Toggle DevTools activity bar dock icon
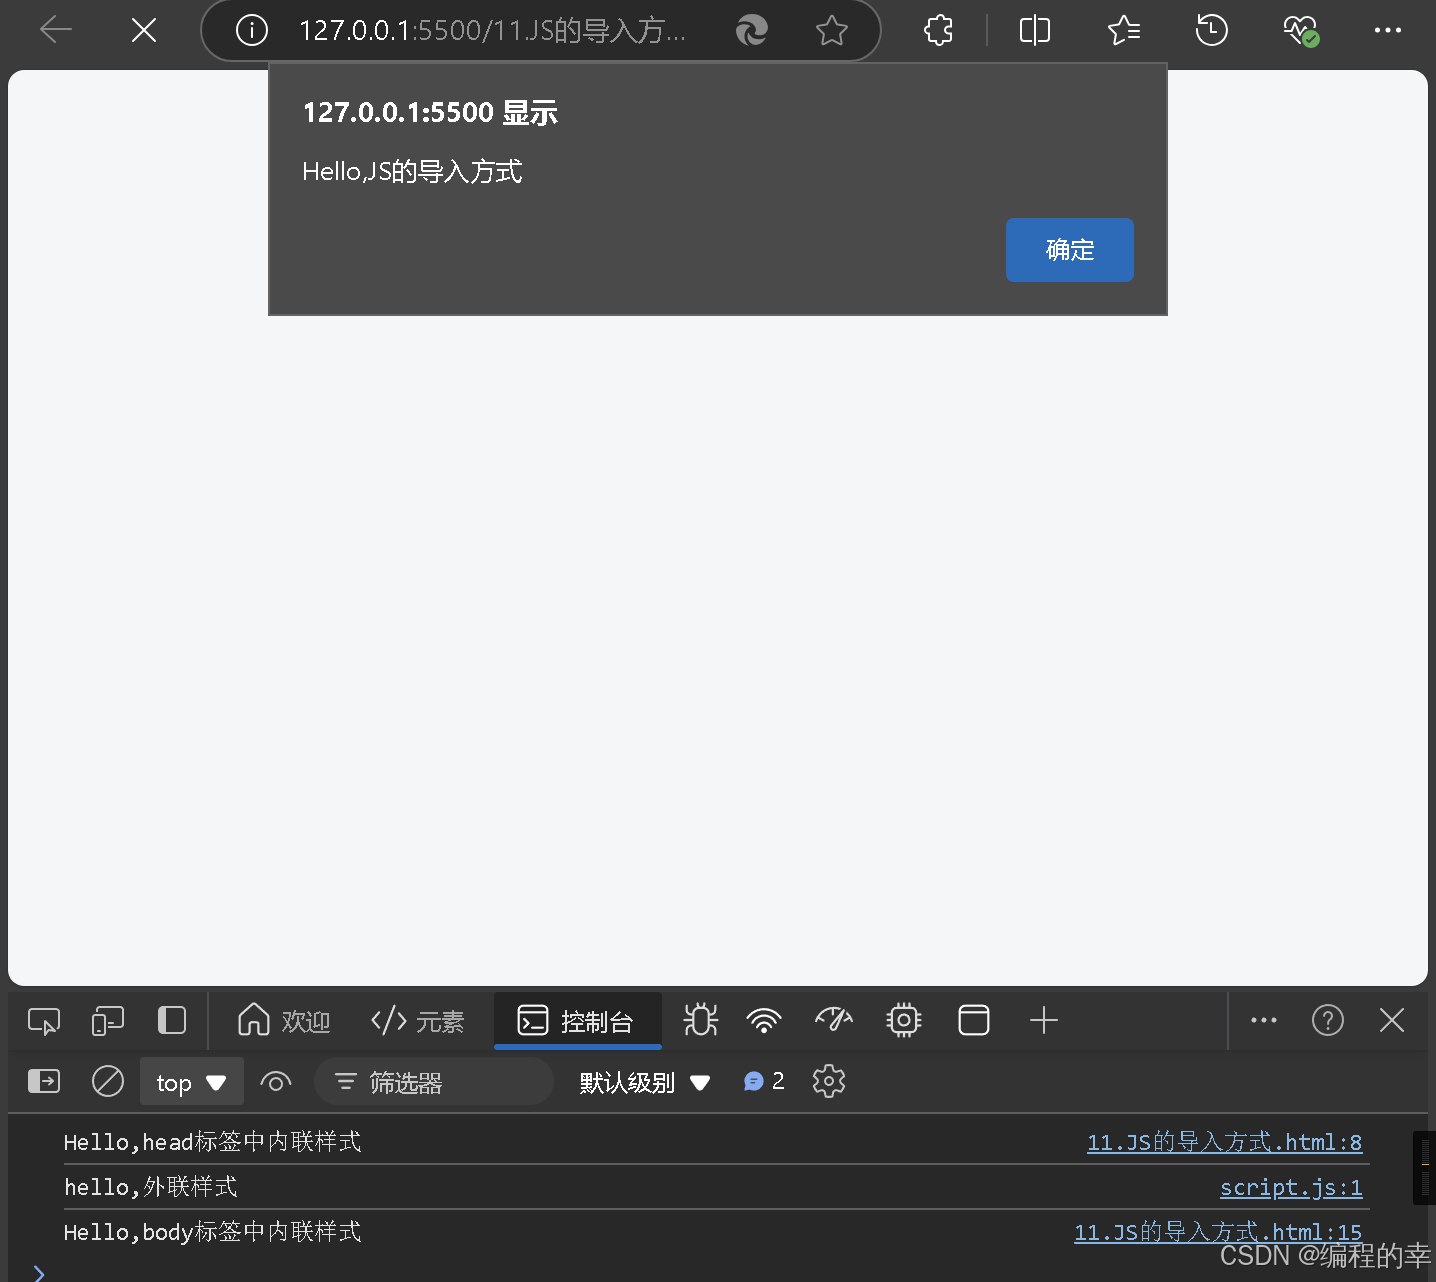This screenshot has height=1282, width=1436. point(172,1021)
